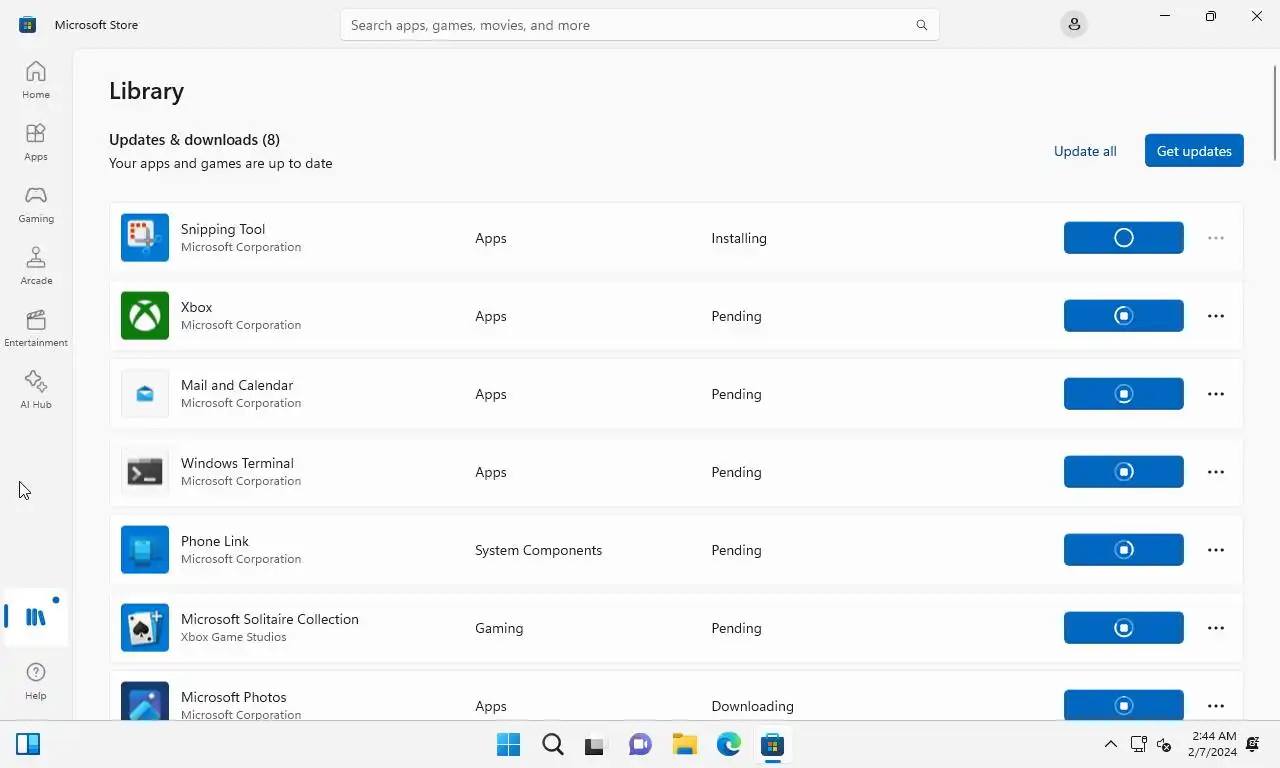Open the clock and date in taskbar

[x=1213, y=744]
